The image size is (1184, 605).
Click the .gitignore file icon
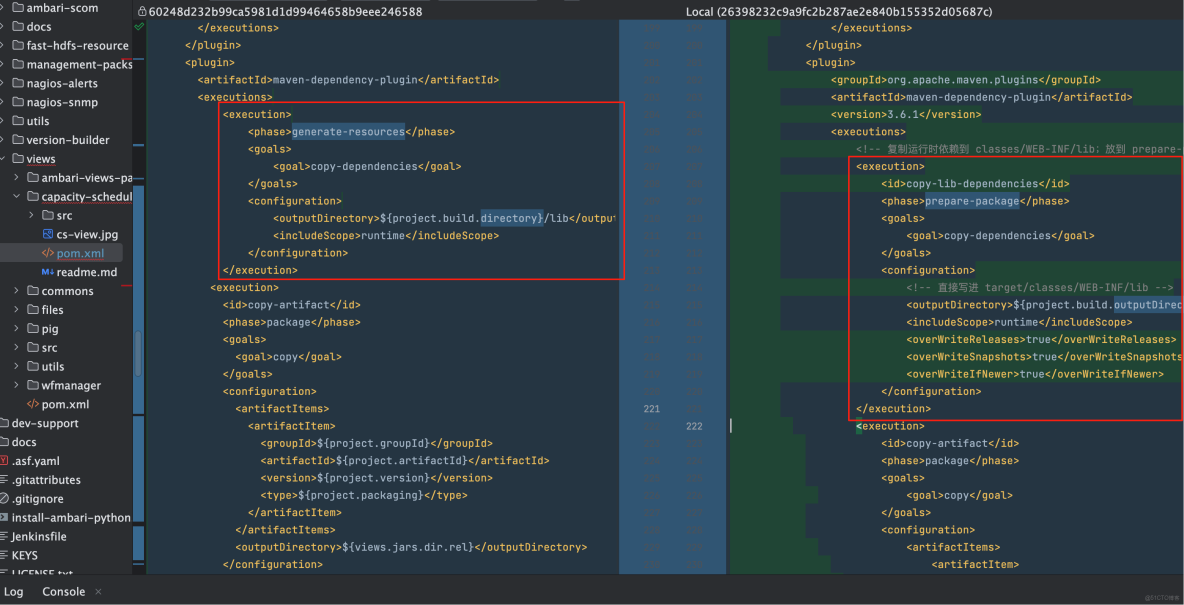(4, 499)
